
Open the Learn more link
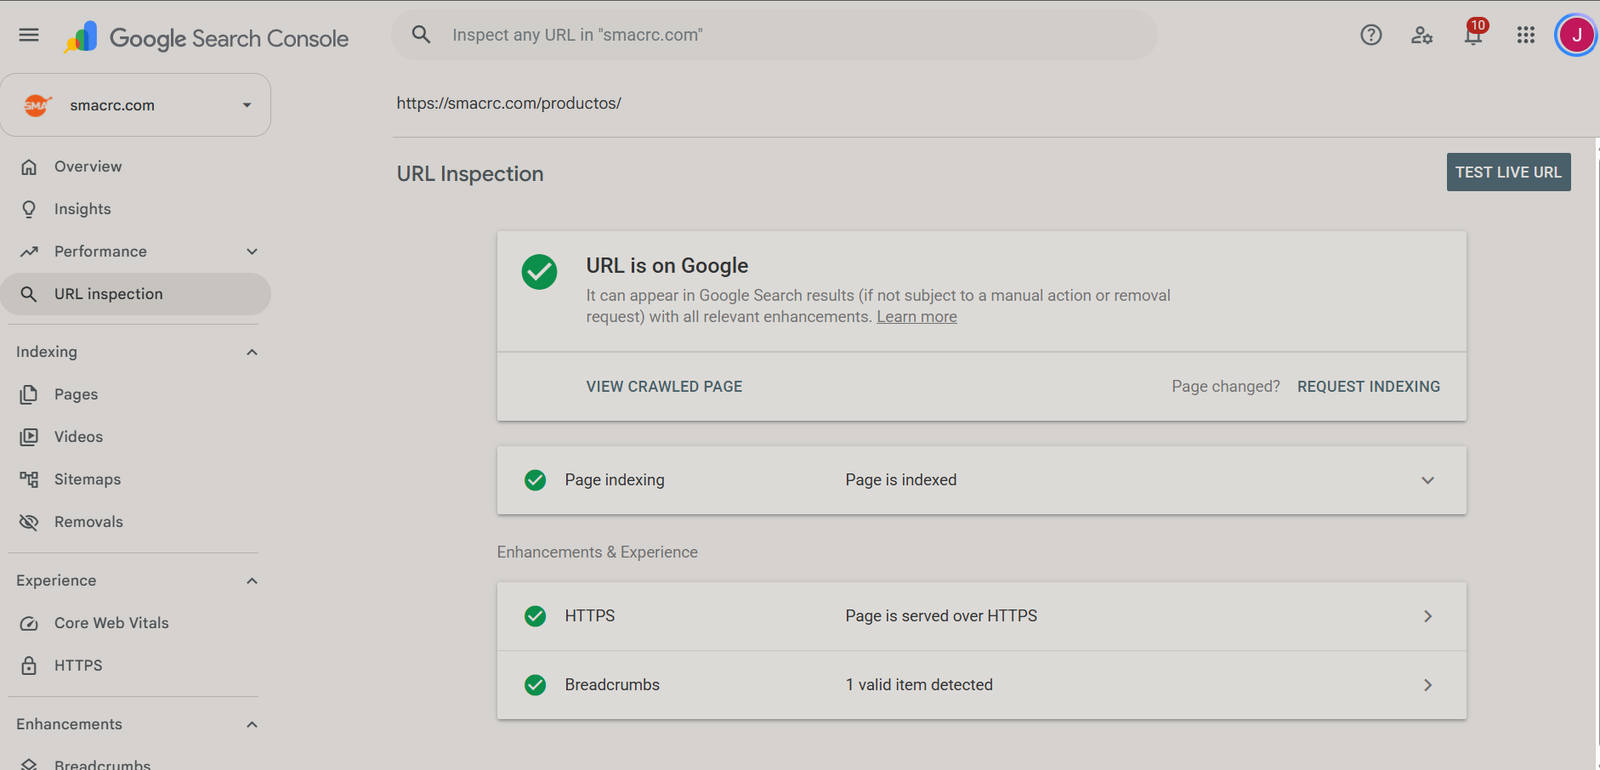coord(917,317)
